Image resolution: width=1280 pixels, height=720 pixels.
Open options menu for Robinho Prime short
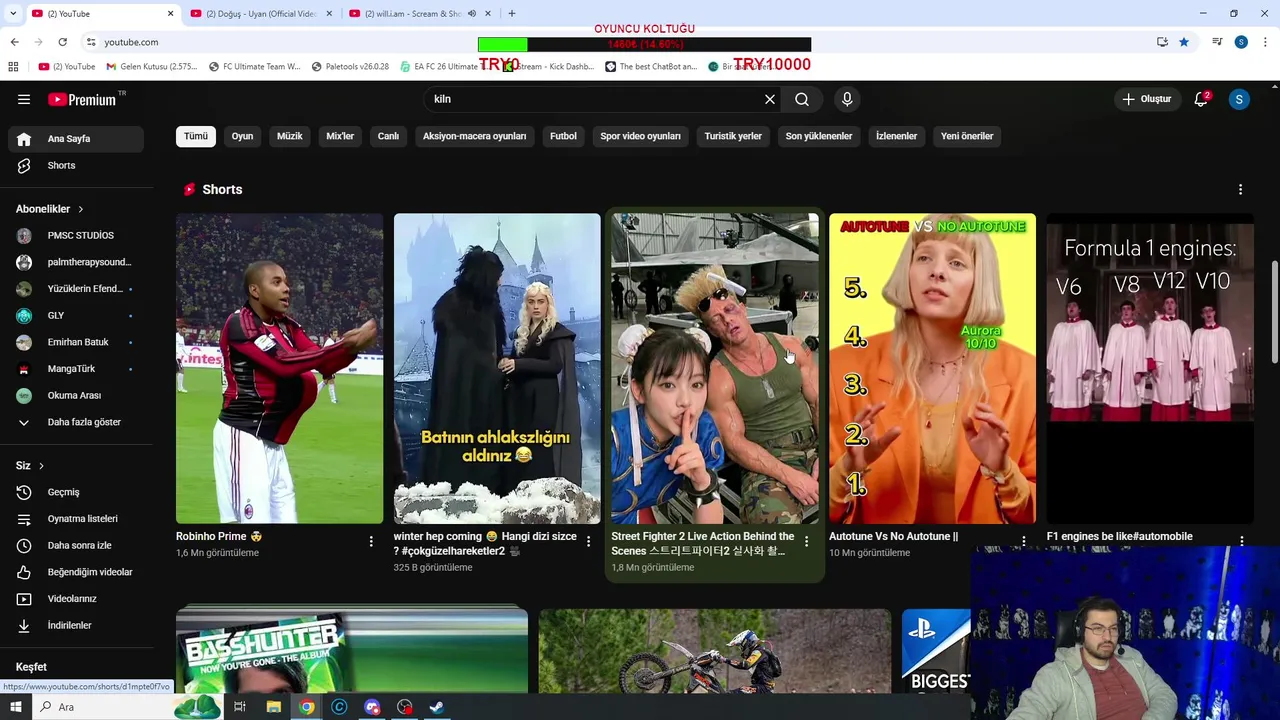[x=371, y=541]
